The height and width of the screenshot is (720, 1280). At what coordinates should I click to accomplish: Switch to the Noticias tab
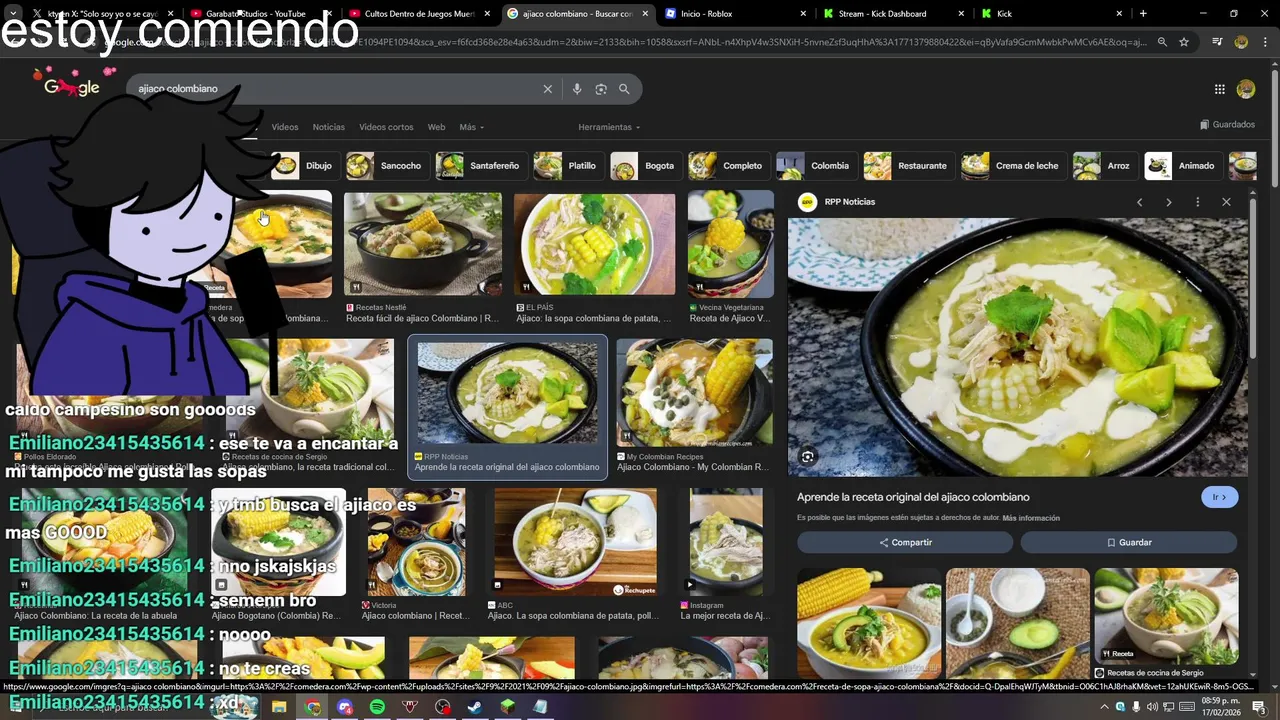click(328, 127)
